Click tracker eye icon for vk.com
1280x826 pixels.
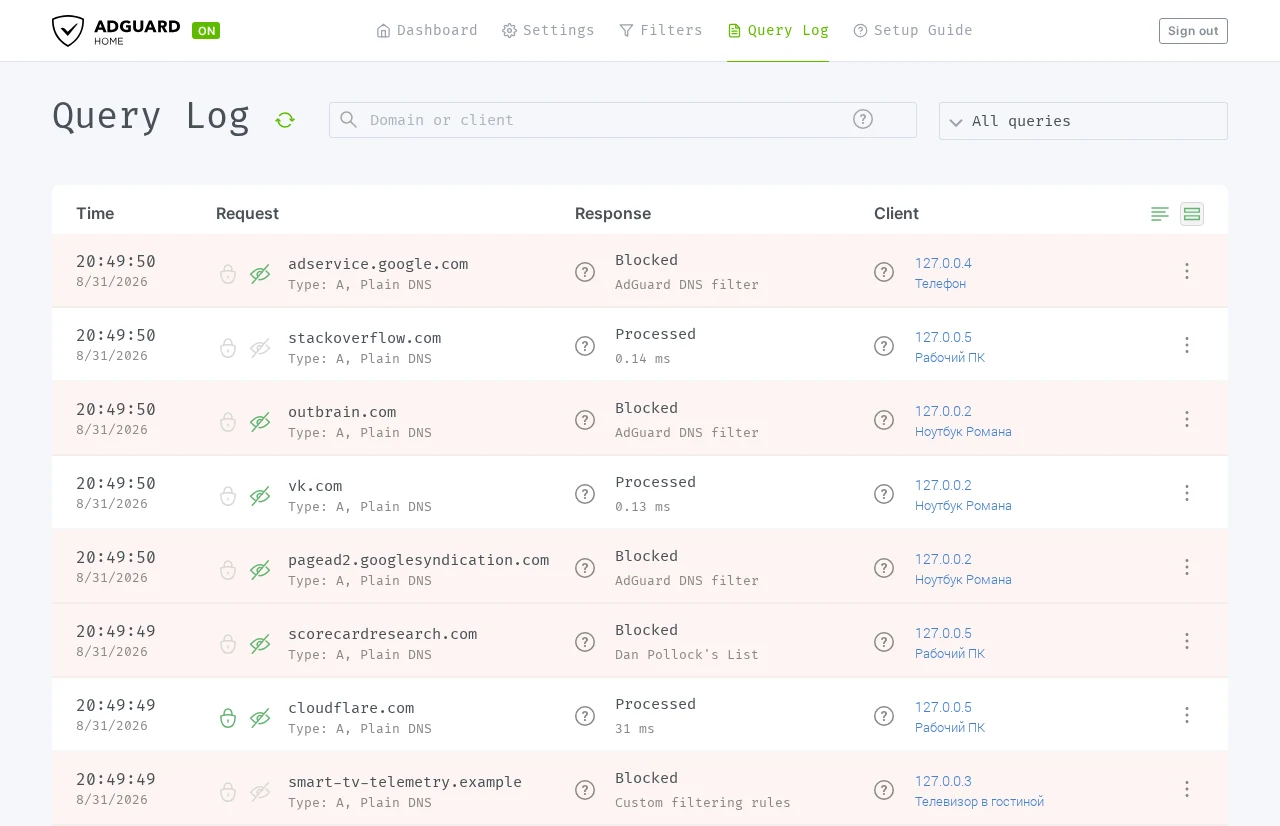tap(260, 495)
